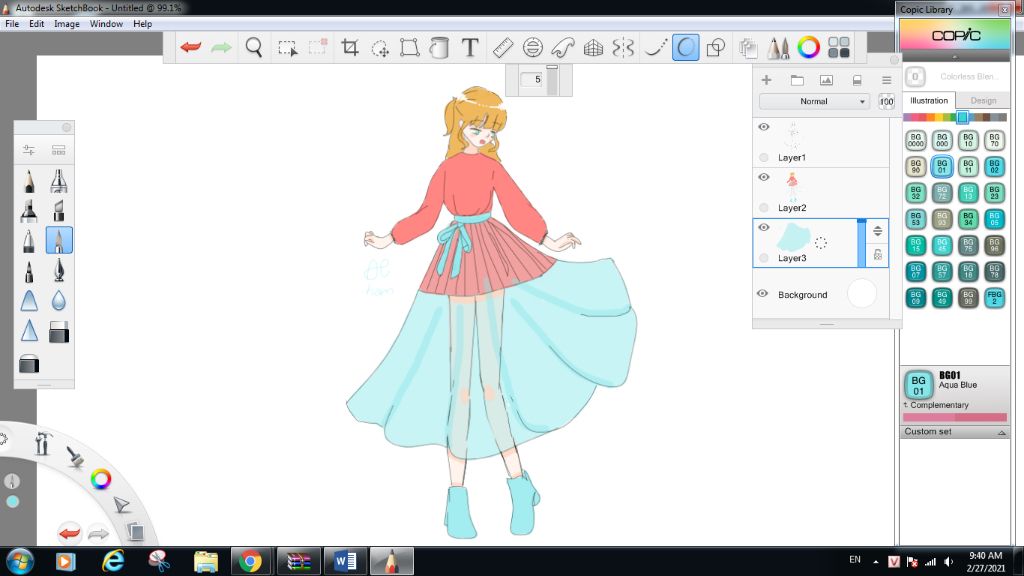Select the hard eraser in brush palette
Screen dimensions: 1024x576
59,332
